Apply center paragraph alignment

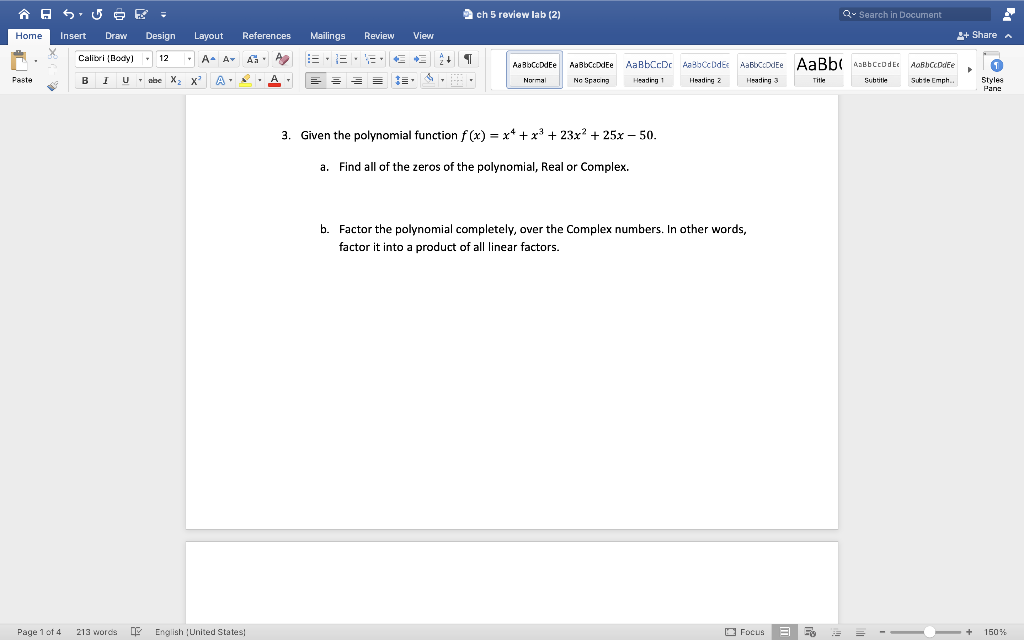click(x=336, y=80)
